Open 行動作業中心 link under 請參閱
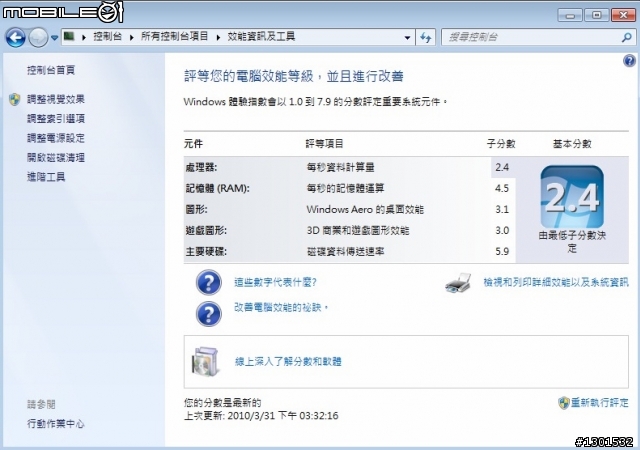 (56, 424)
